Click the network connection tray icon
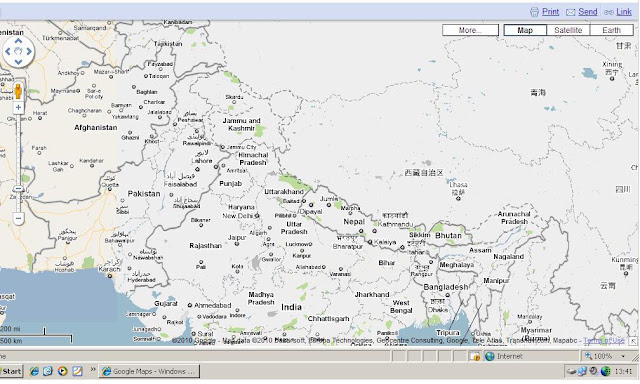Viewport: 640px width, 384px height. click(582, 371)
